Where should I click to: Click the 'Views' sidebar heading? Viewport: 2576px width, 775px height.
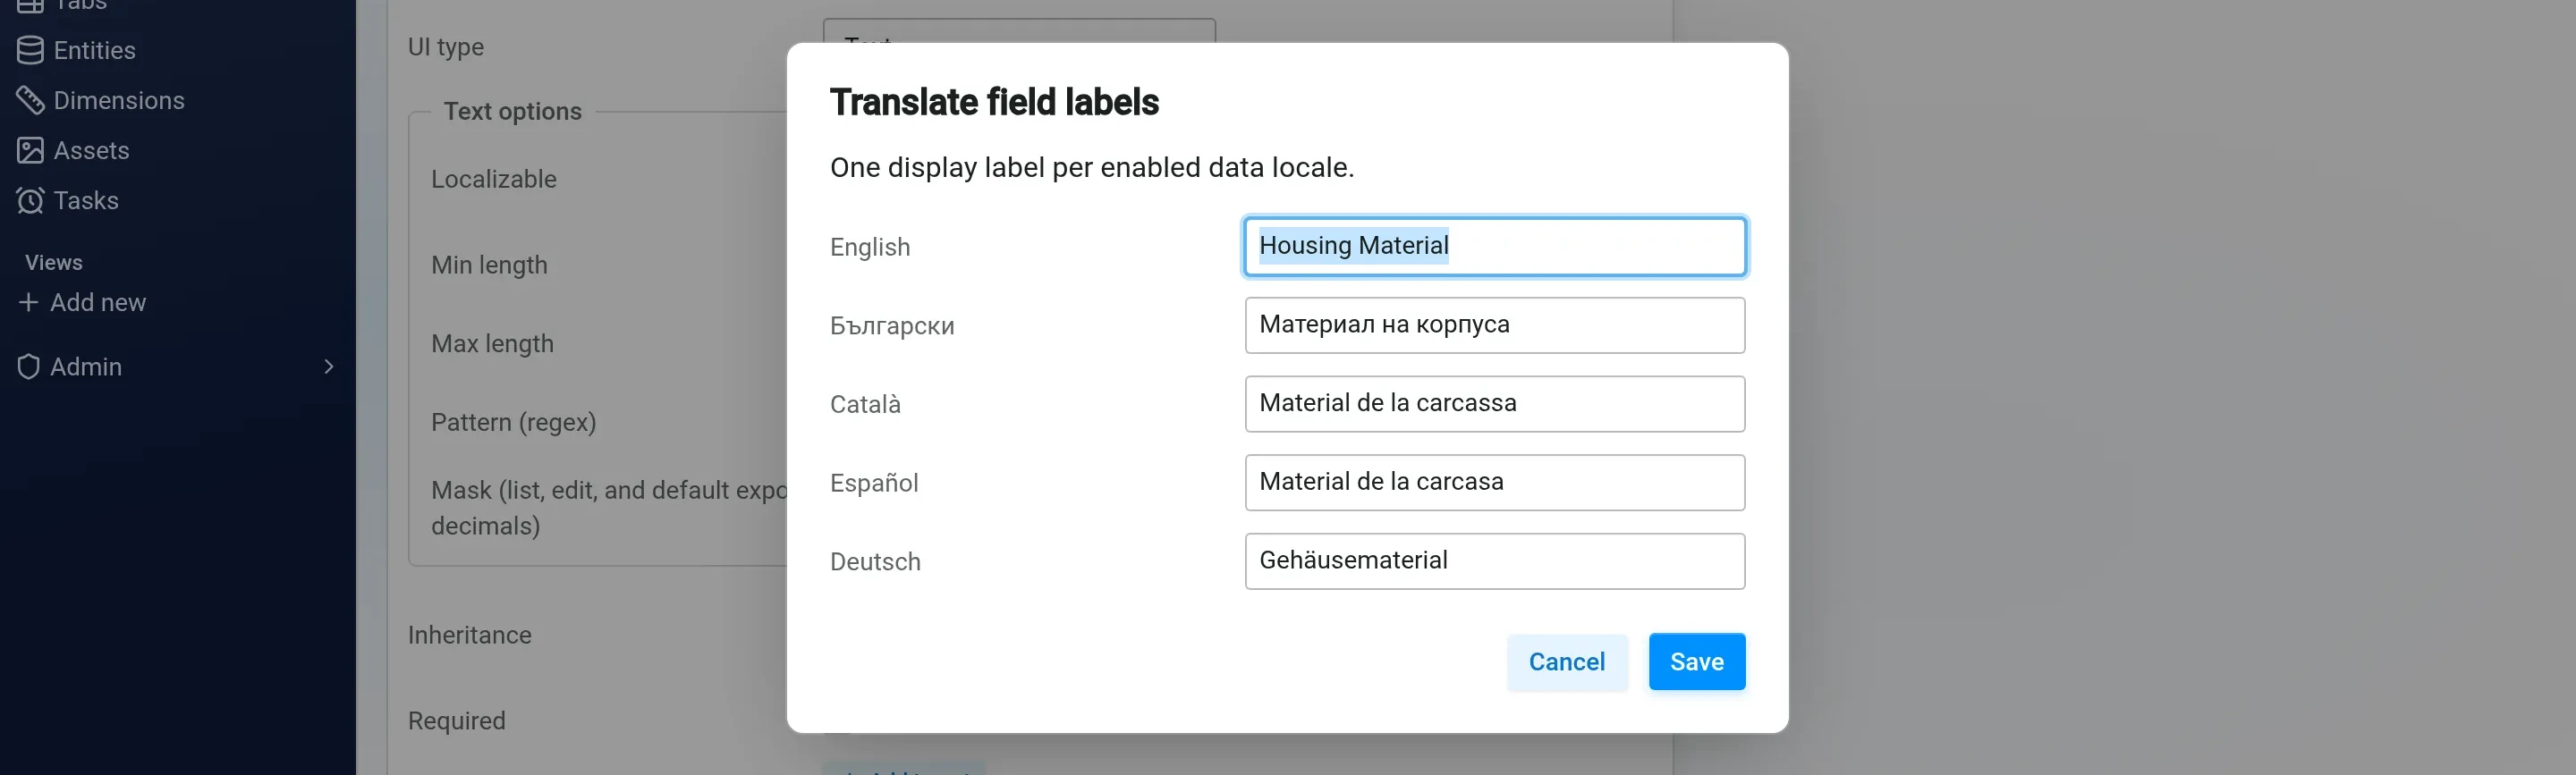[x=54, y=262]
